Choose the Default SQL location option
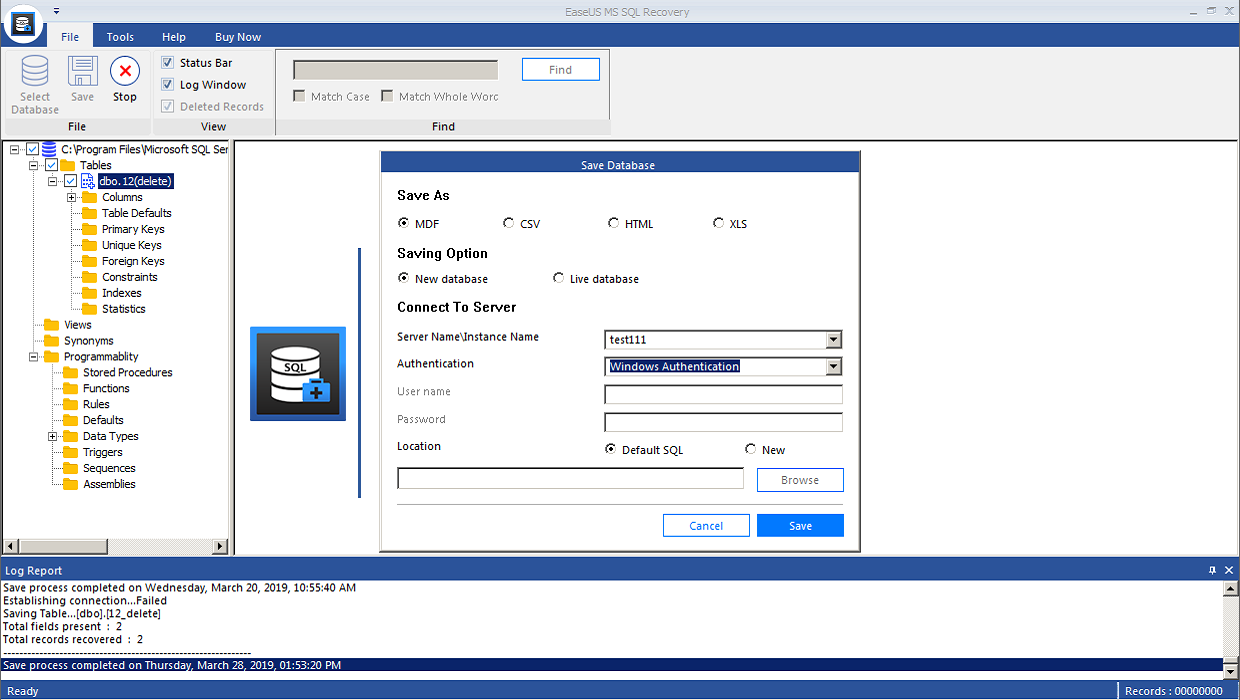1240x700 pixels. (610, 449)
